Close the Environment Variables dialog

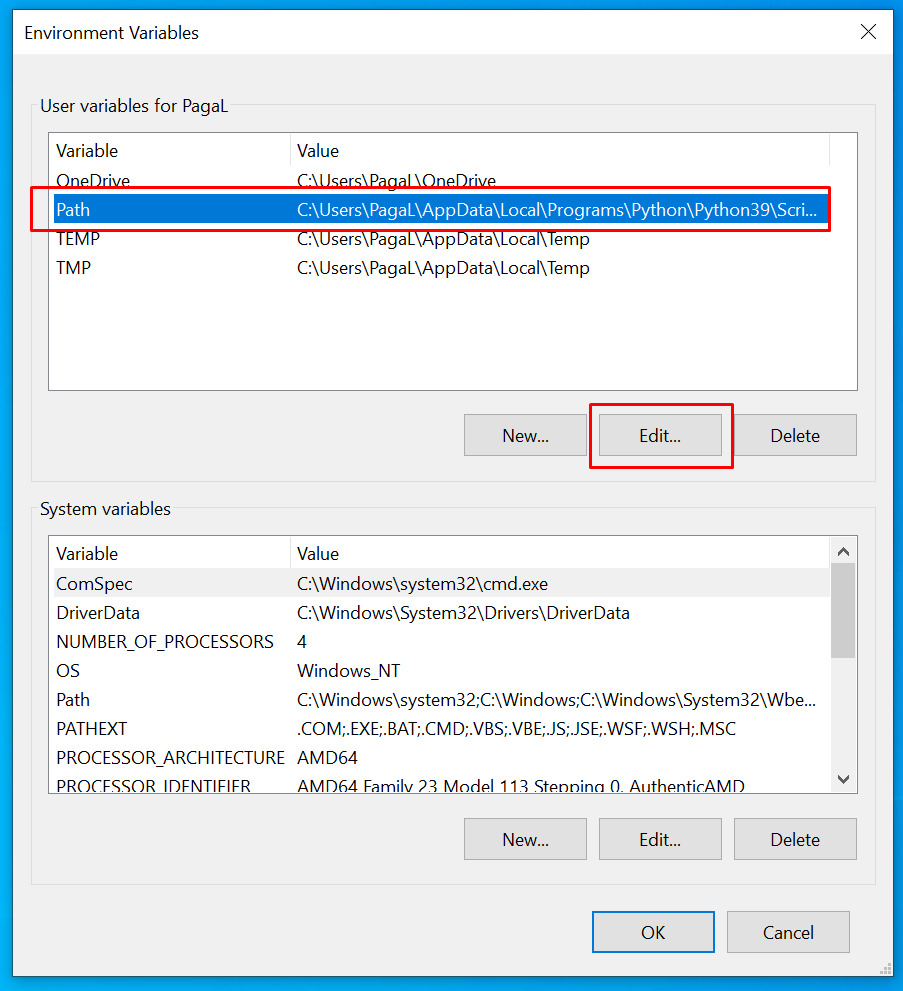click(x=868, y=32)
